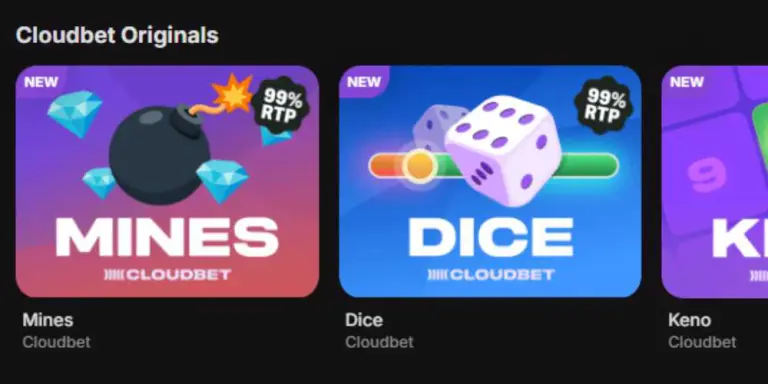Click the NEW badge on Dice card

coord(364,82)
